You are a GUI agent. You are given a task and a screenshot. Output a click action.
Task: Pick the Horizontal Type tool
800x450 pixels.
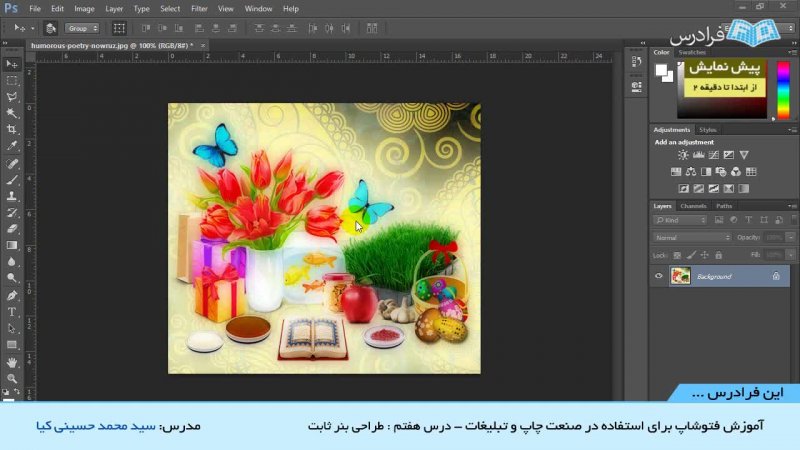(x=12, y=311)
